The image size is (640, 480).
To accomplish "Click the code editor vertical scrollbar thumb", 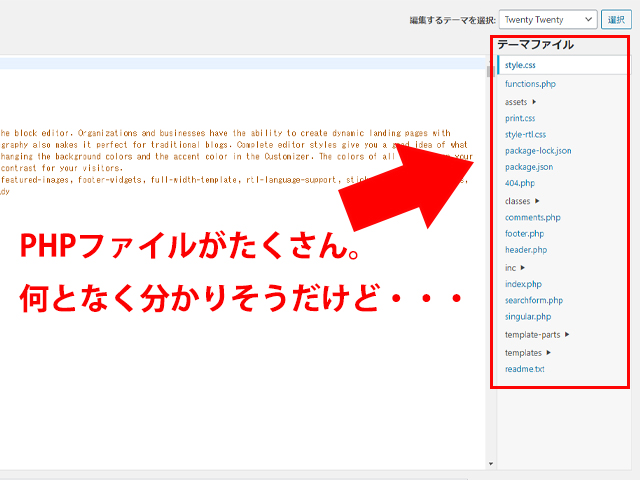I will (x=491, y=71).
